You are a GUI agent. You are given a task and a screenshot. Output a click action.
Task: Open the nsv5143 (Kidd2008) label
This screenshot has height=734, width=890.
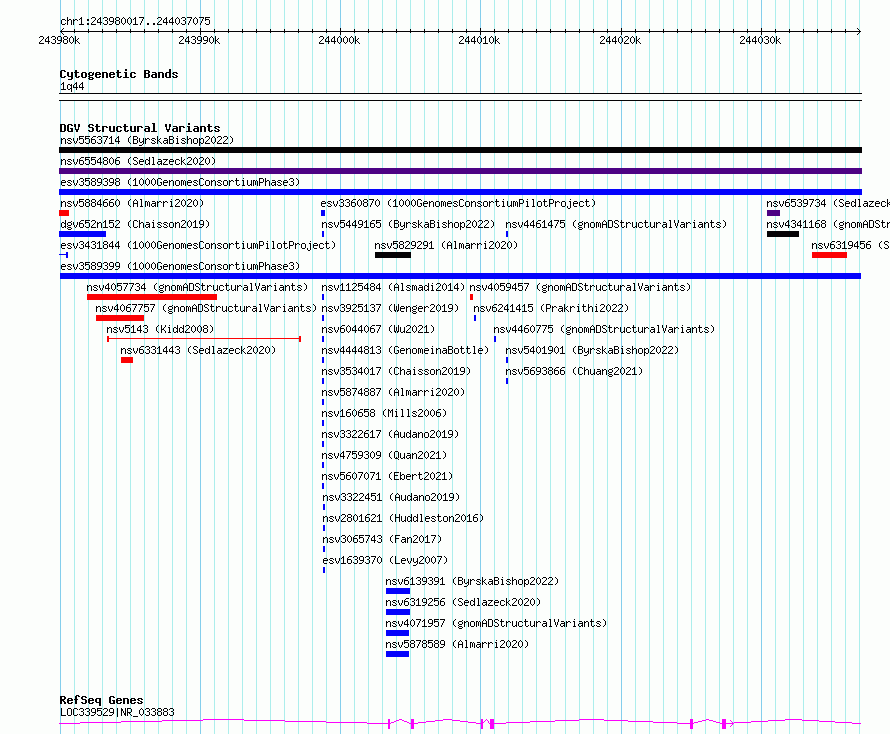(160, 329)
